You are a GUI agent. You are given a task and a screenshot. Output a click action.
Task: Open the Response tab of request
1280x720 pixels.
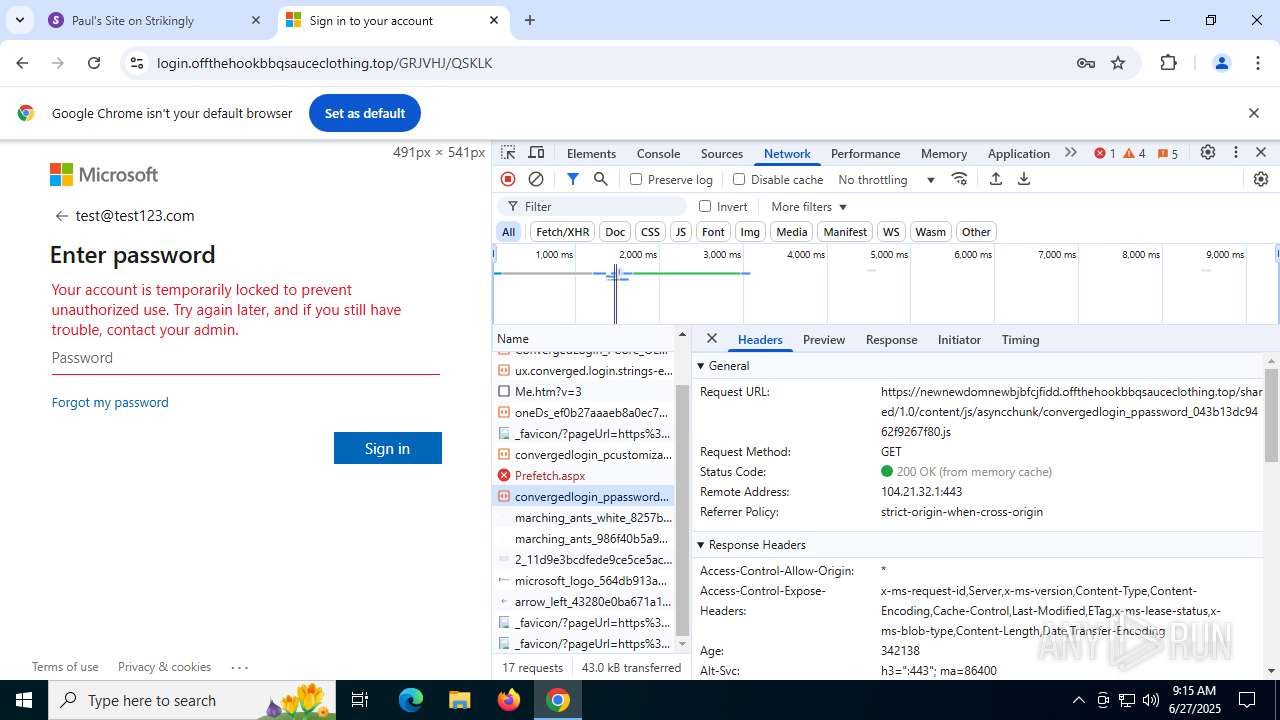(891, 340)
